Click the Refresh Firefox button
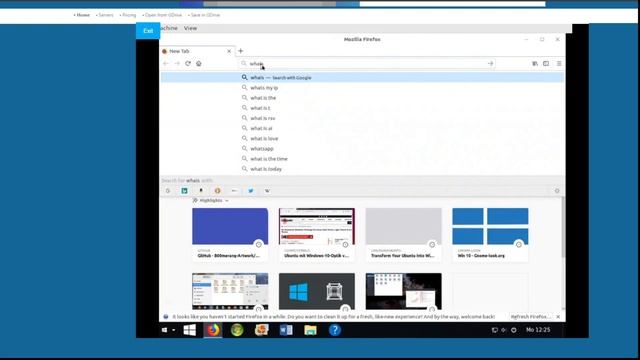Screen dimensions: 640x360 (530, 317)
